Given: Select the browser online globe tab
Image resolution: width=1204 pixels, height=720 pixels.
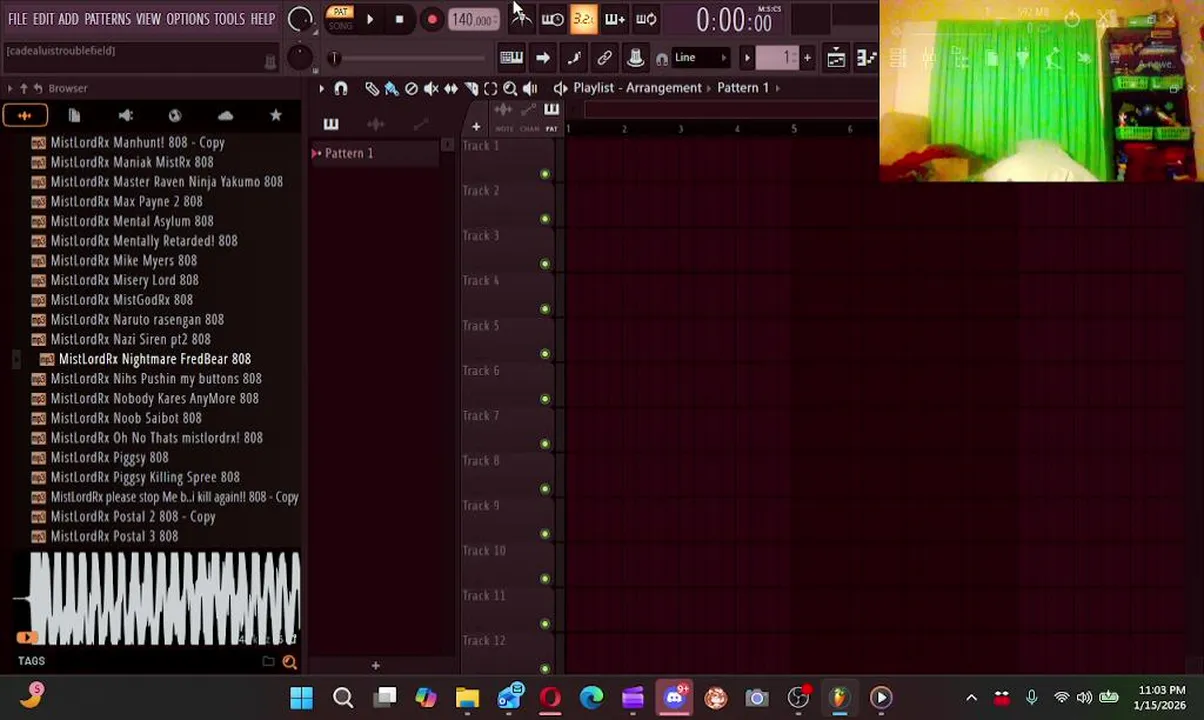Looking at the screenshot, I should click(175, 116).
